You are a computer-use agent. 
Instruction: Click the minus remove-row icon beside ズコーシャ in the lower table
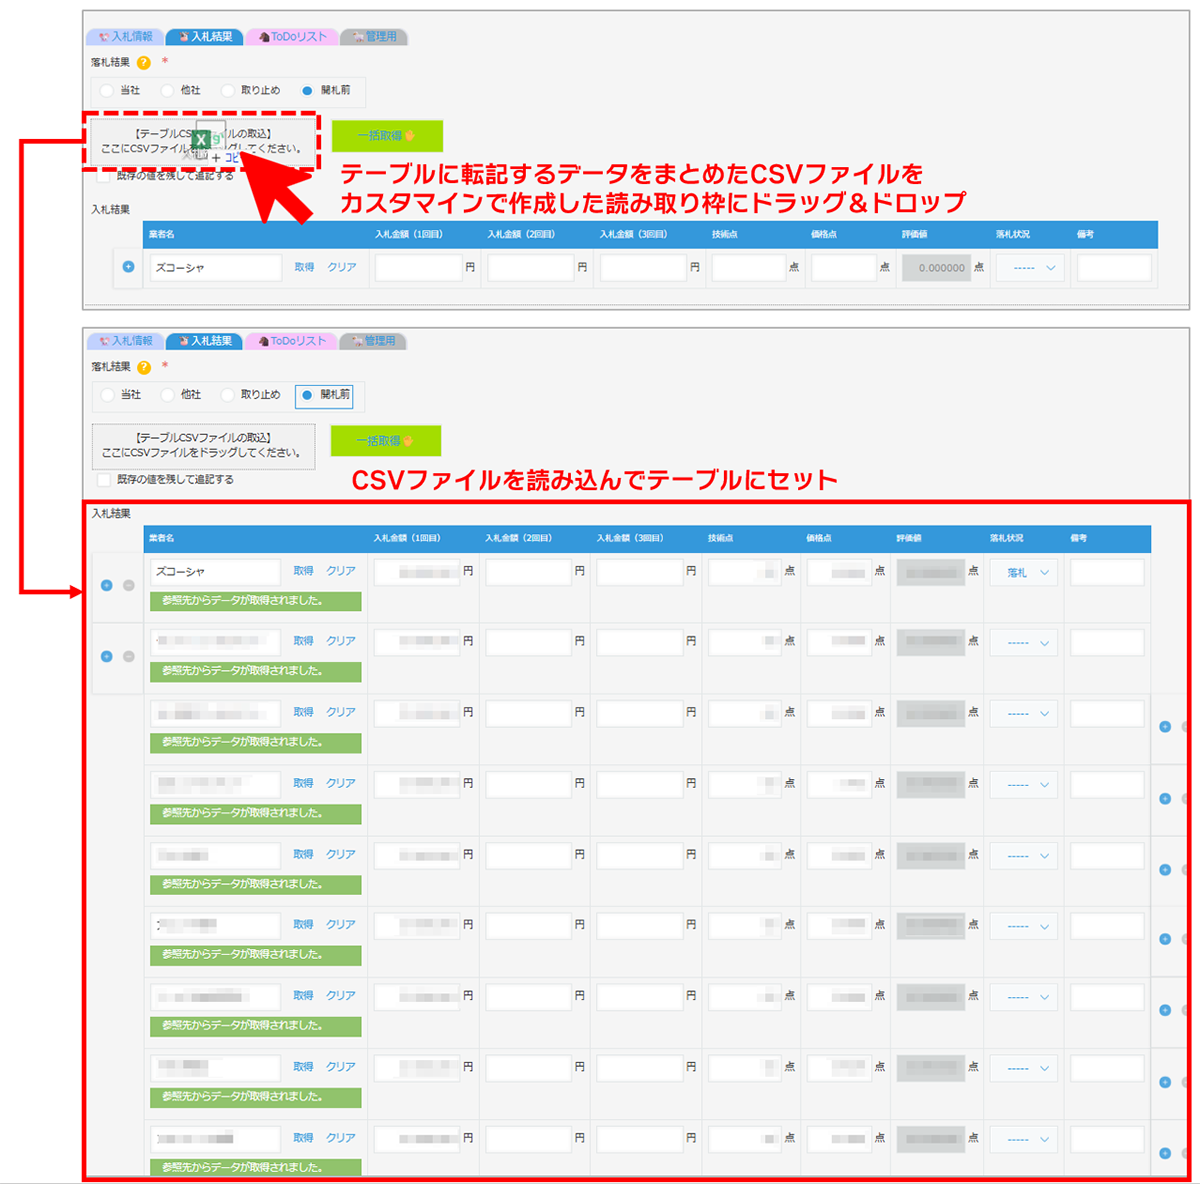[129, 585]
